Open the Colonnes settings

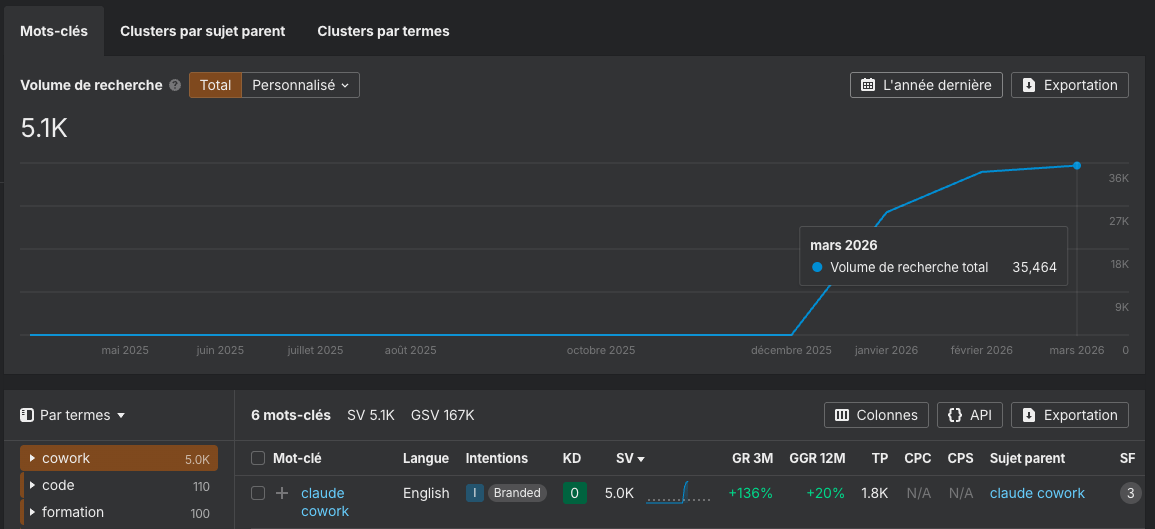pos(877,415)
